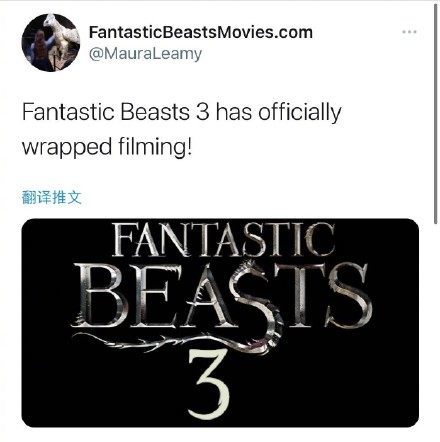This screenshot has height=442, width=440.
Task: Open the FantasticBeastsMovies.com display name
Action: coord(201,32)
